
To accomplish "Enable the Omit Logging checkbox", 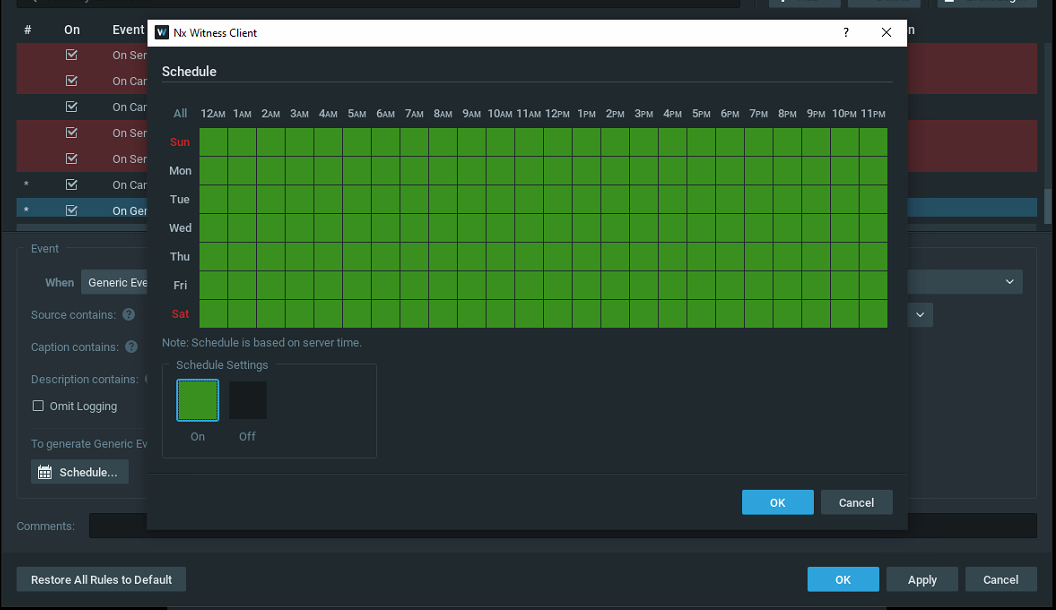I will pos(39,406).
